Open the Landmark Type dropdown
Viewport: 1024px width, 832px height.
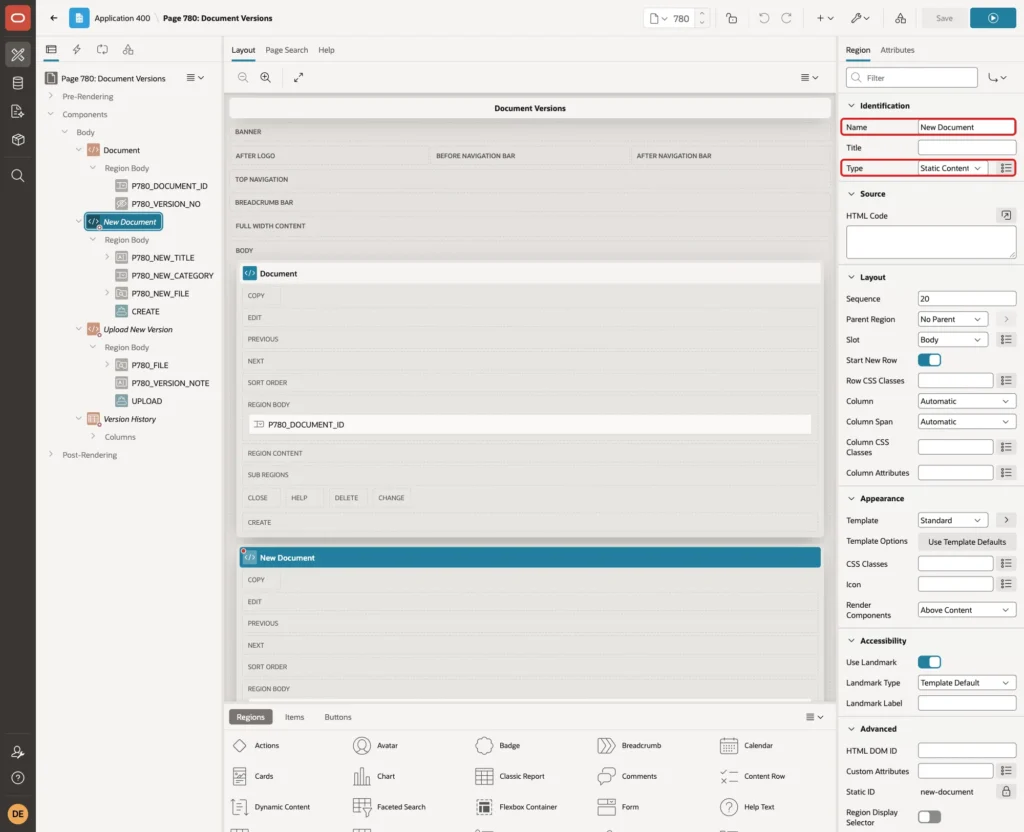pos(966,682)
